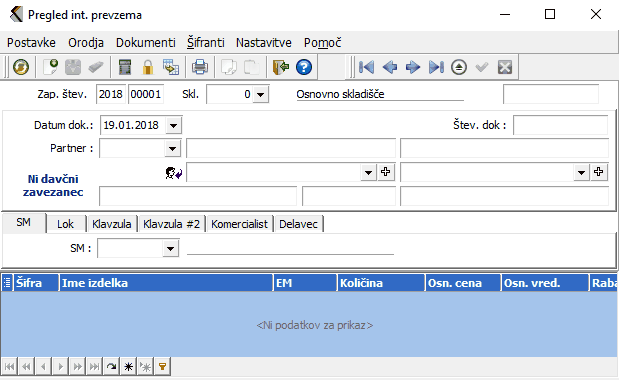Click the greyed-out save icon next to new document
Viewport: 619px width, 380px height.
[x=73, y=67]
